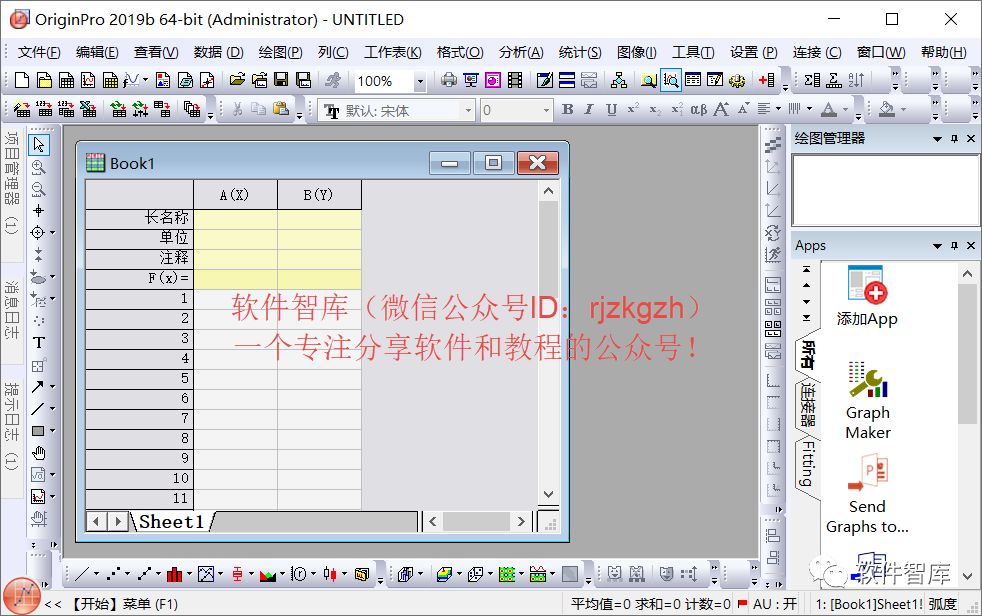The width and height of the screenshot is (982, 616).
Task: Open the 文件(F) menu
Action: point(39,52)
